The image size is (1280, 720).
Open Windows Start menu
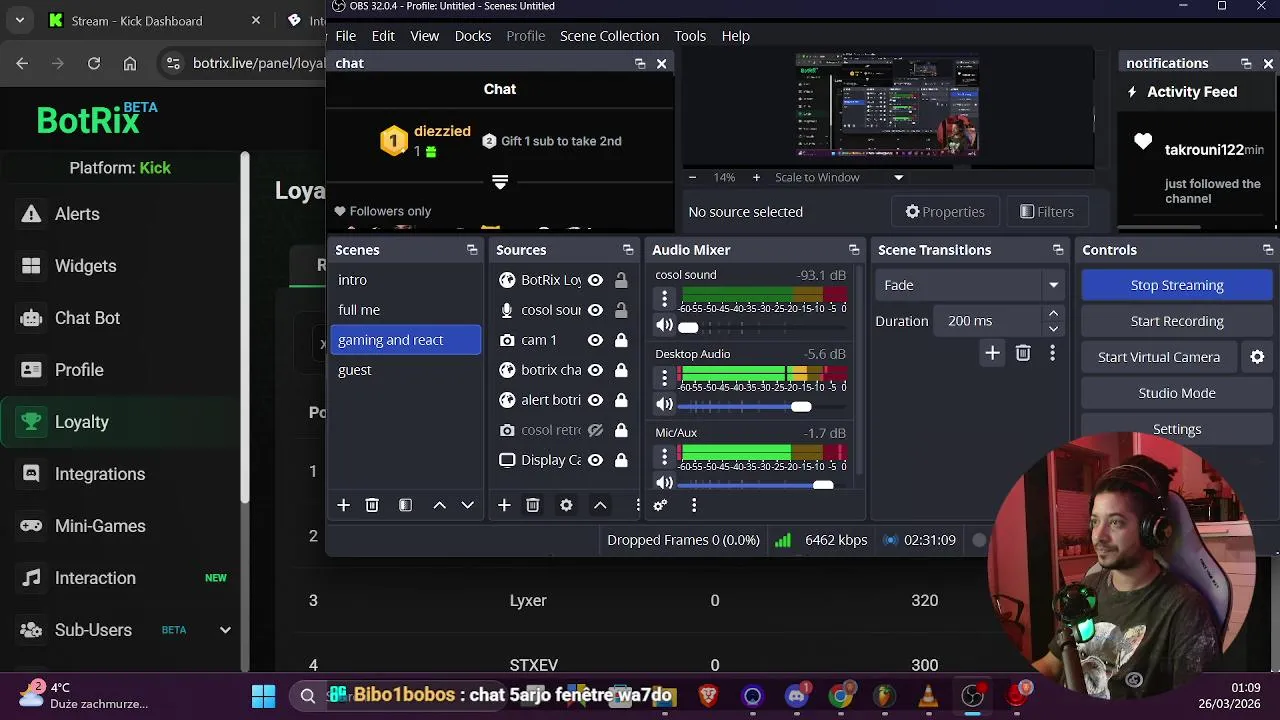pyautogui.click(x=263, y=695)
